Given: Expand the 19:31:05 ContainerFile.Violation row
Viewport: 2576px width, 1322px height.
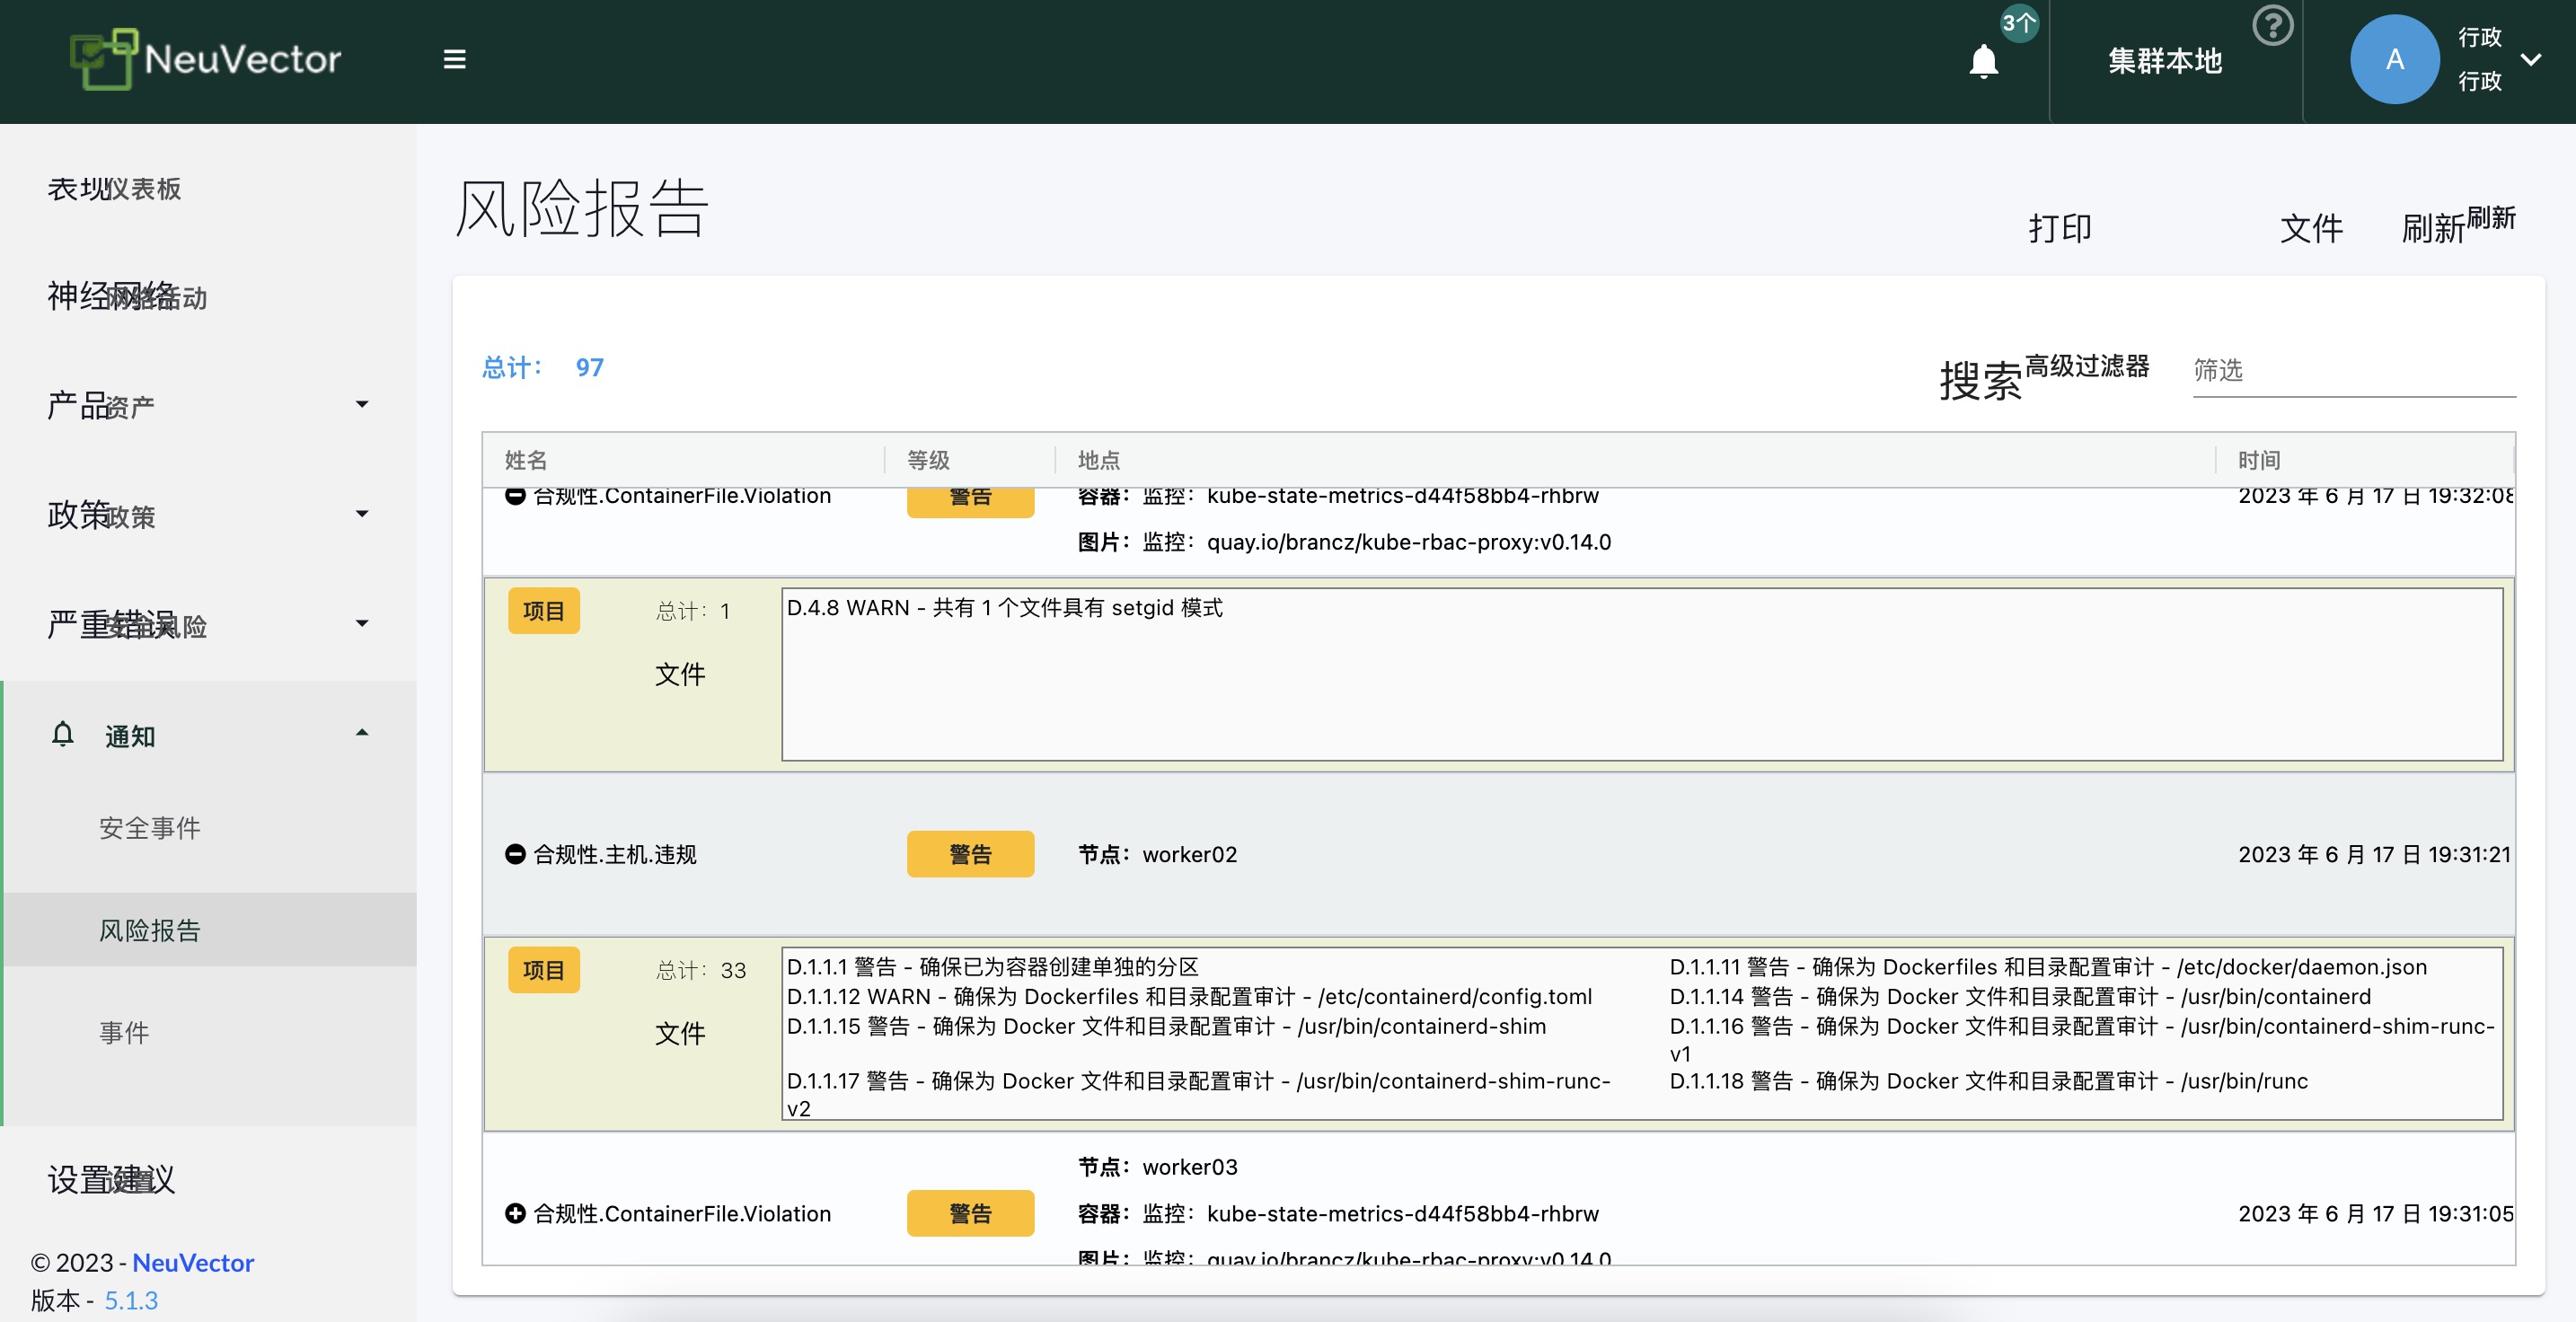Looking at the screenshot, I should pyautogui.click(x=515, y=1213).
